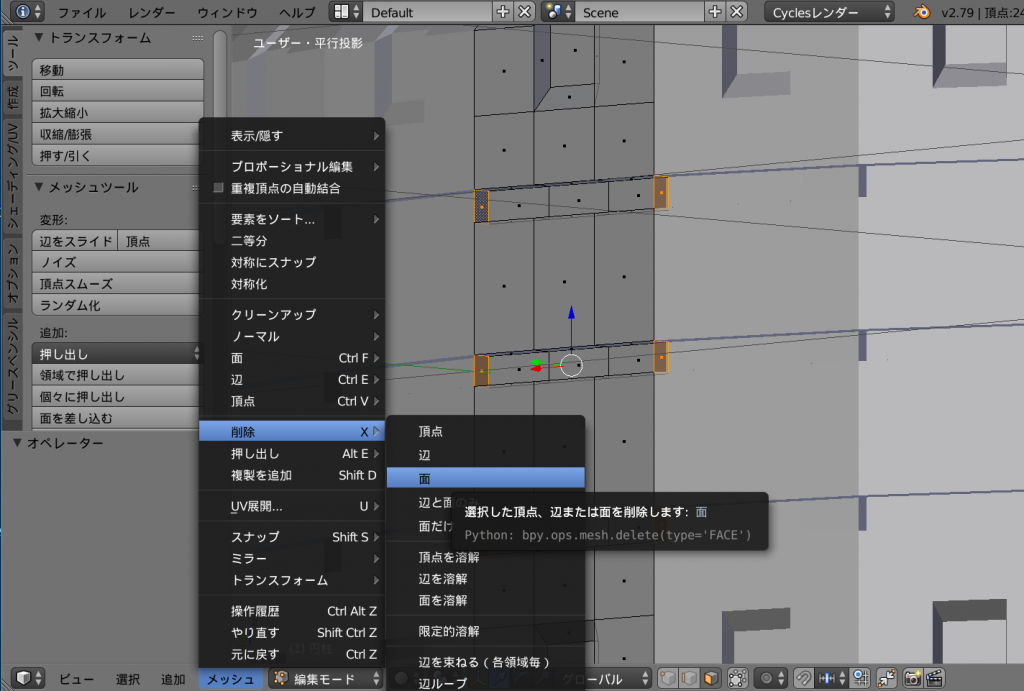
Task: Select face selection mode icon
Action: (x=710, y=678)
